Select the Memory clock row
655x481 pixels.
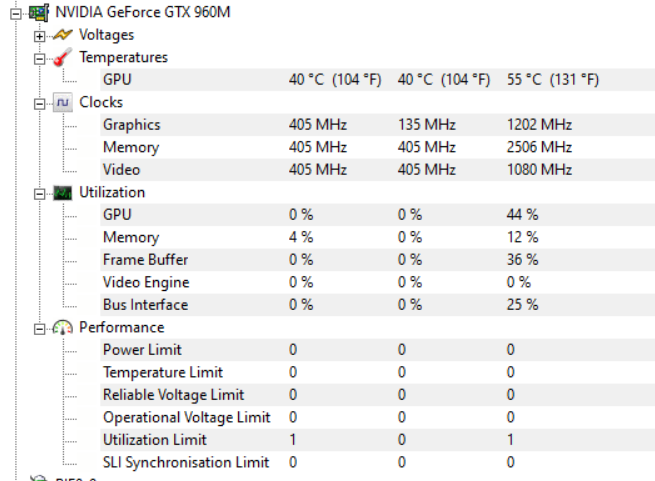pyautogui.click(x=378, y=147)
